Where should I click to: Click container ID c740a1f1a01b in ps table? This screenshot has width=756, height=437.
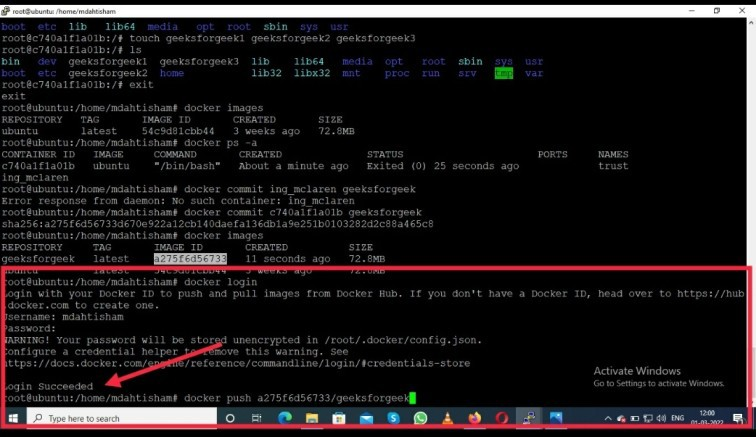click(x=38, y=166)
